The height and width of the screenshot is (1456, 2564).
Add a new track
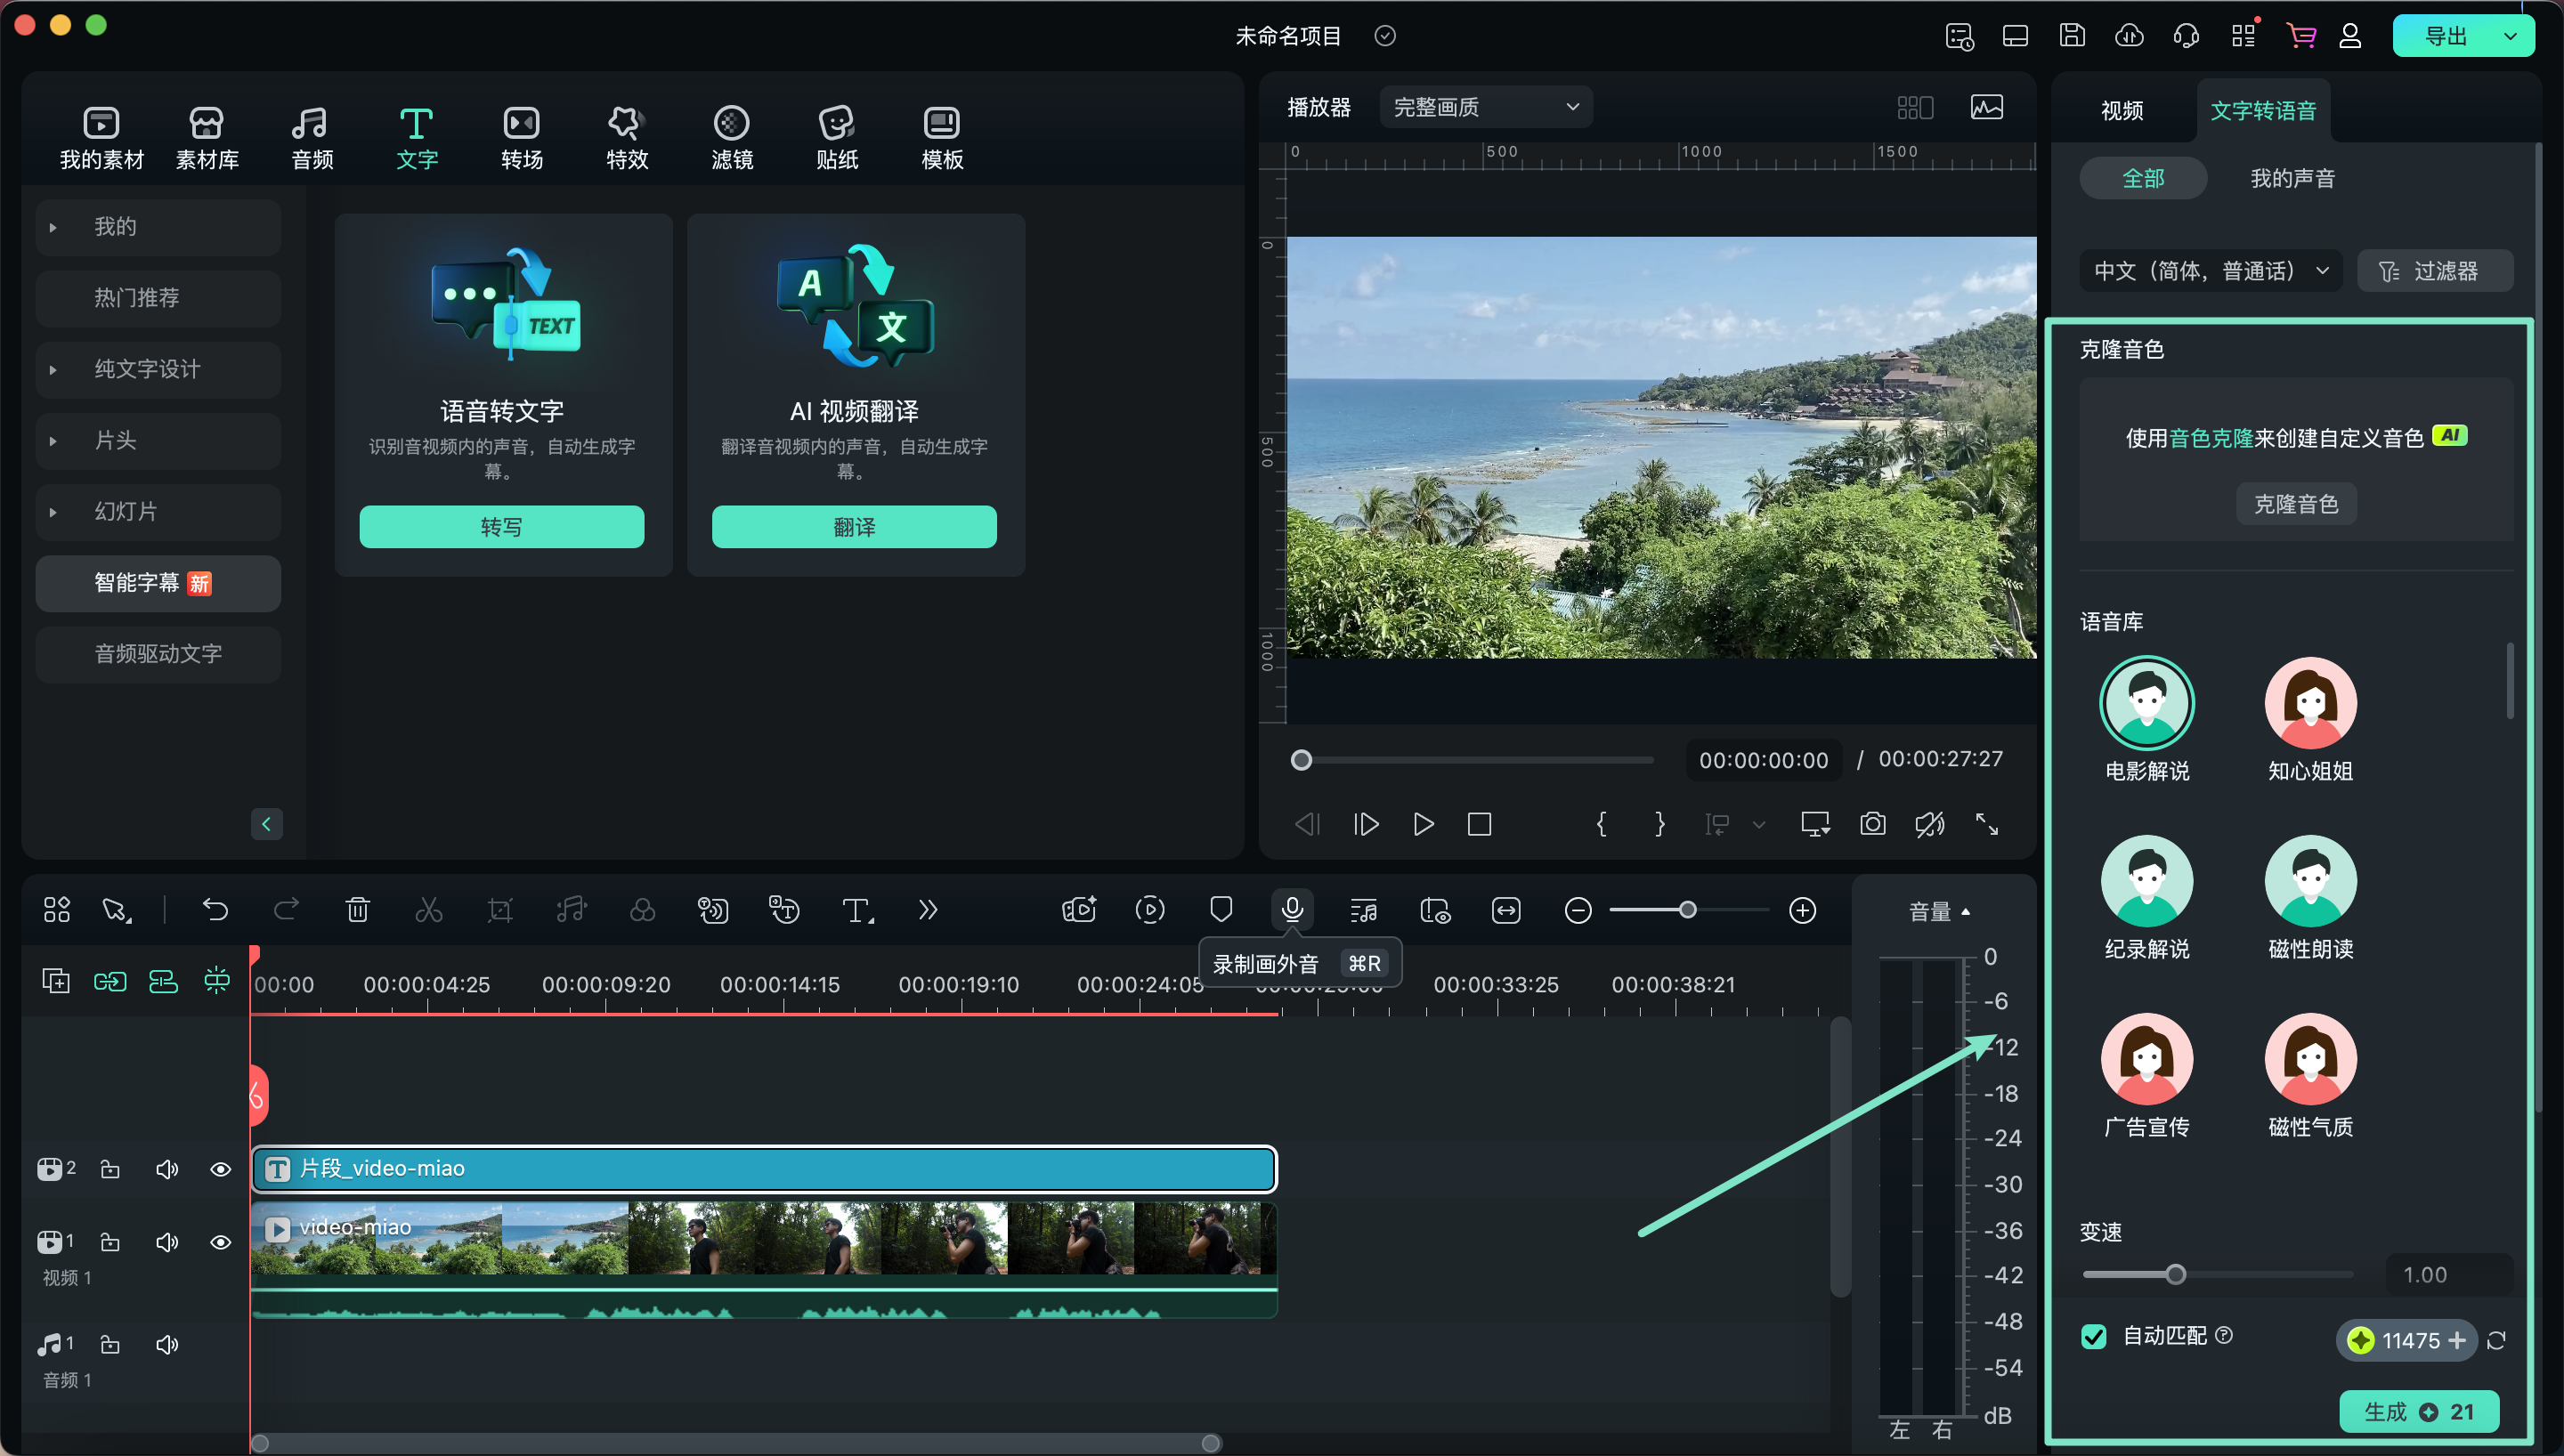[56, 981]
